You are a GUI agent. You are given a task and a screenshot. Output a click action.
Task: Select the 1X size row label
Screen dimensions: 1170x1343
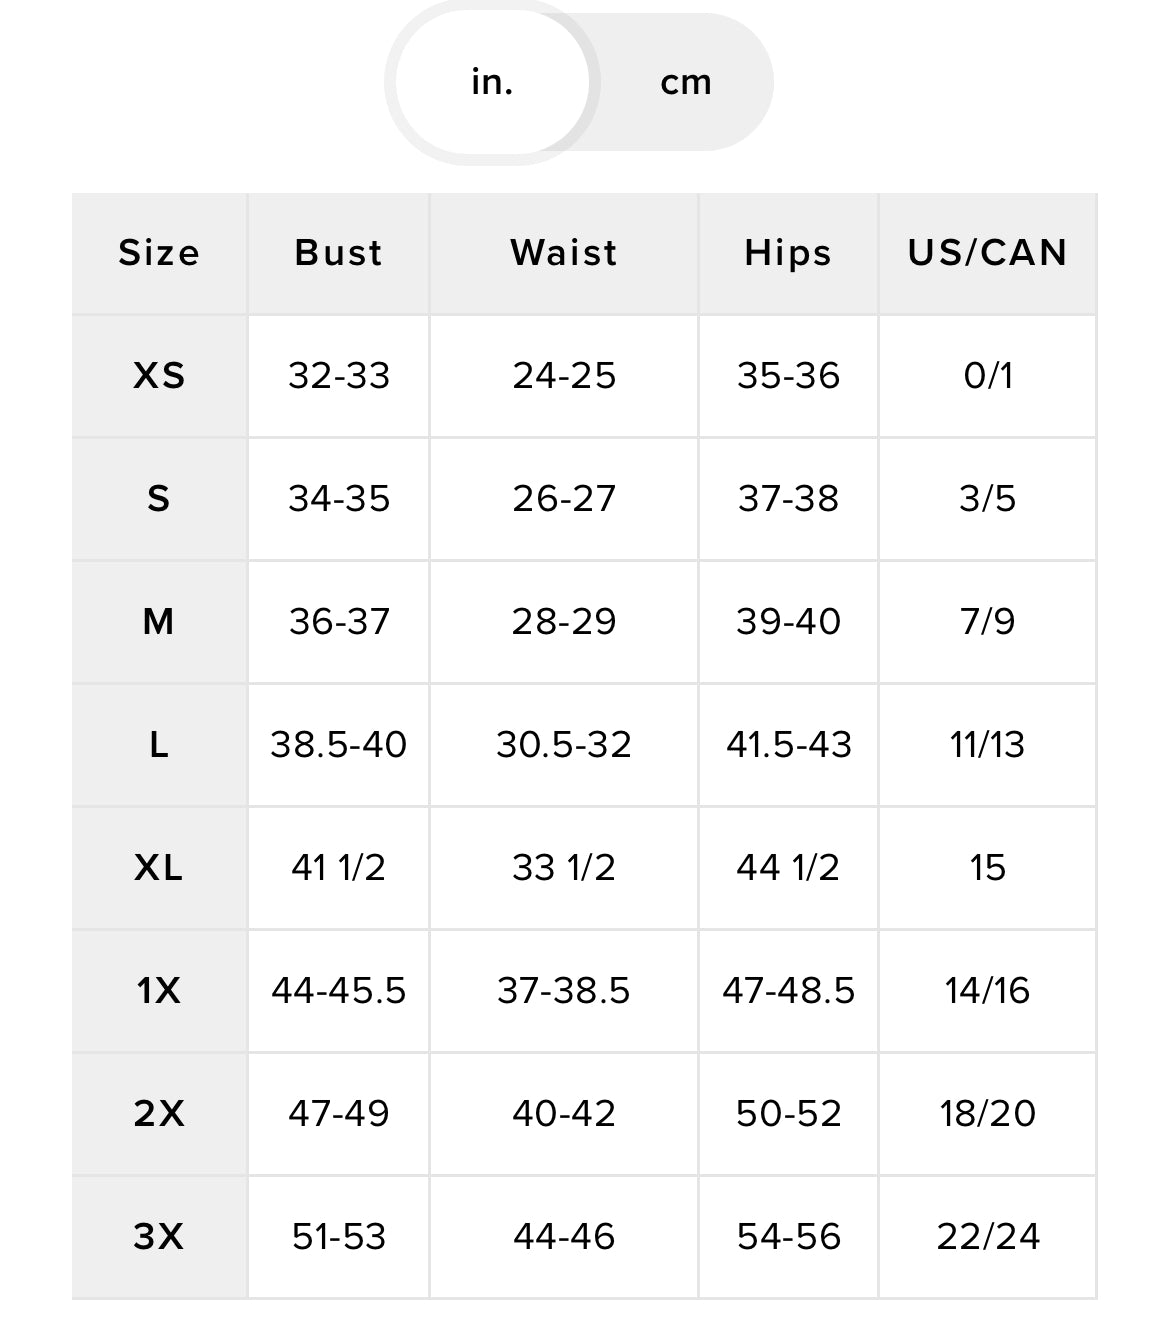click(x=159, y=991)
